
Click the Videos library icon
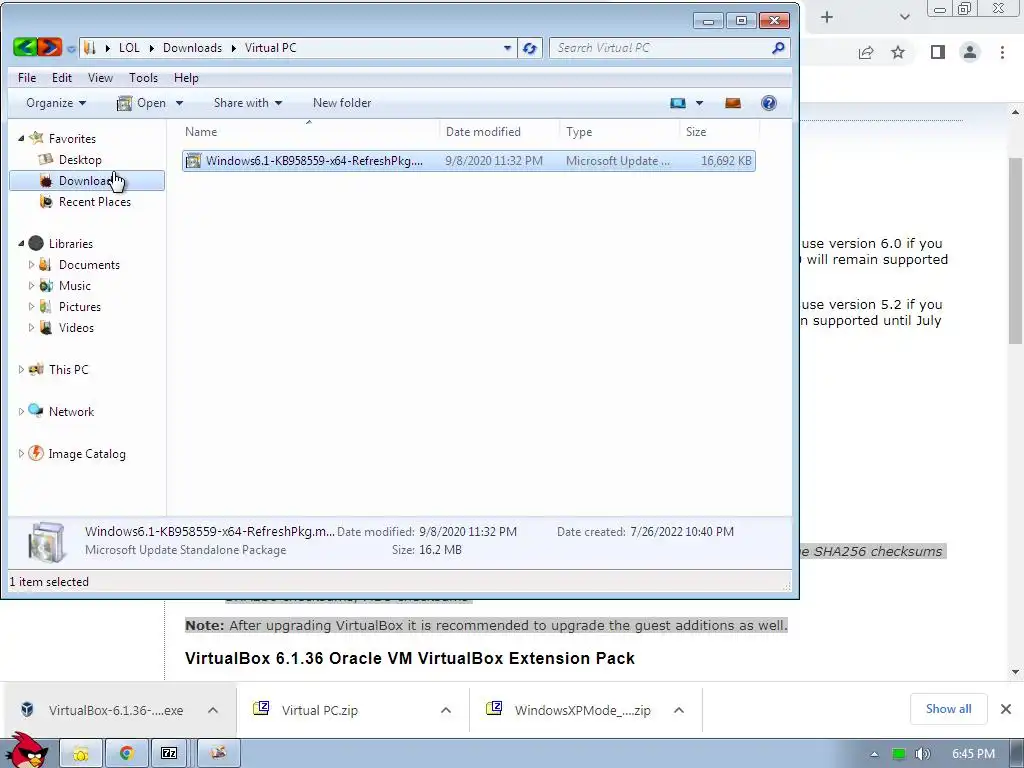(x=46, y=327)
